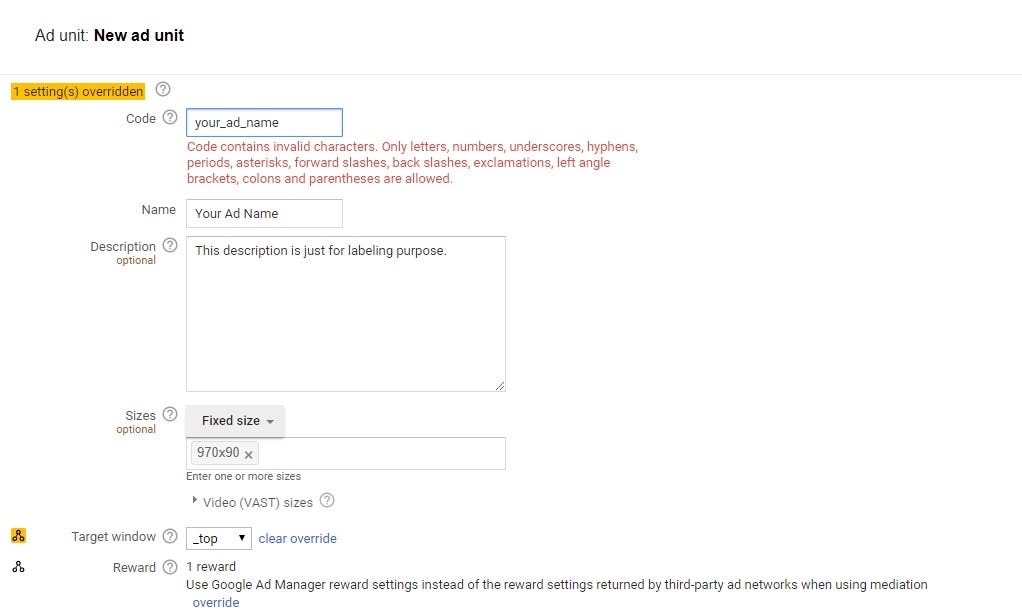The image size is (1022, 615).
Task: Expand the Video (VAST) sizes section
Action: 194,500
